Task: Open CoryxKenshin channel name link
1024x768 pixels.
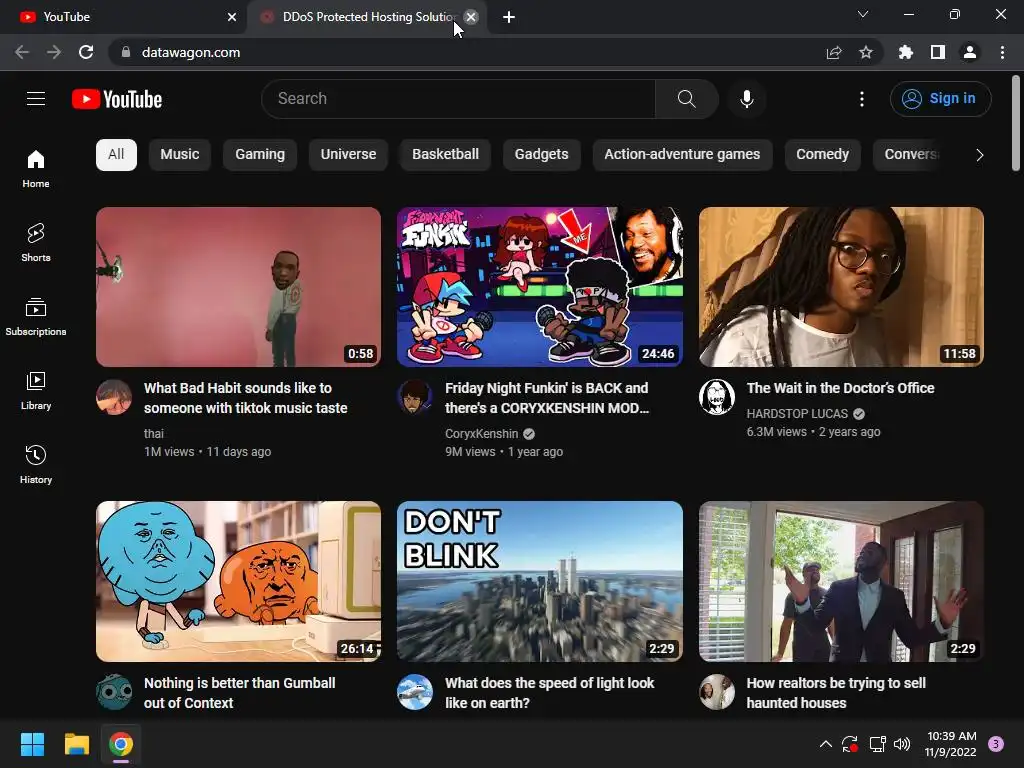Action: tap(481, 434)
